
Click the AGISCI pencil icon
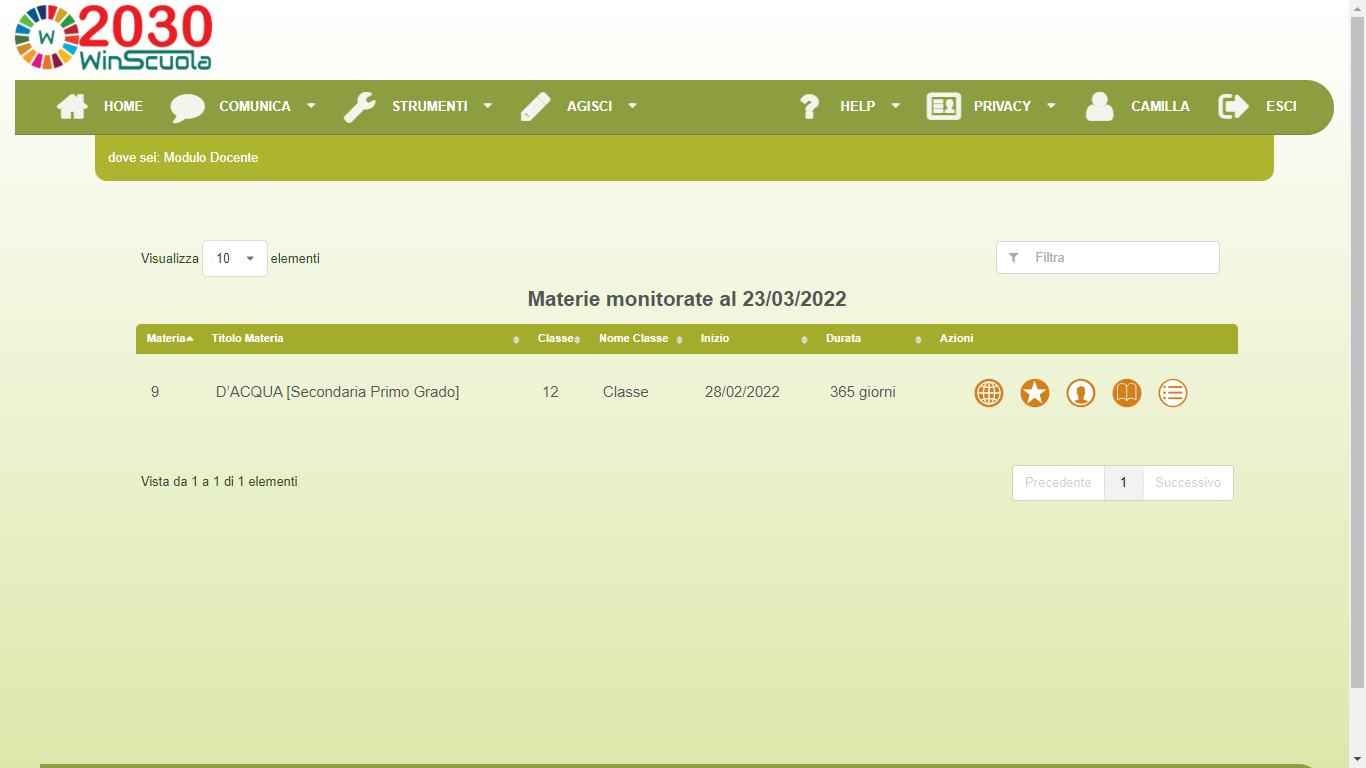[536, 107]
